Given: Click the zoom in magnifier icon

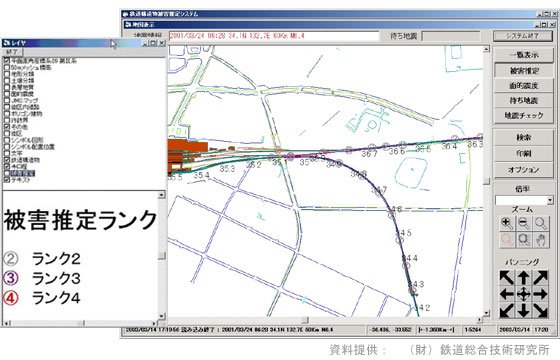Looking at the screenshot, I should pyautogui.click(x=506, y=224).
